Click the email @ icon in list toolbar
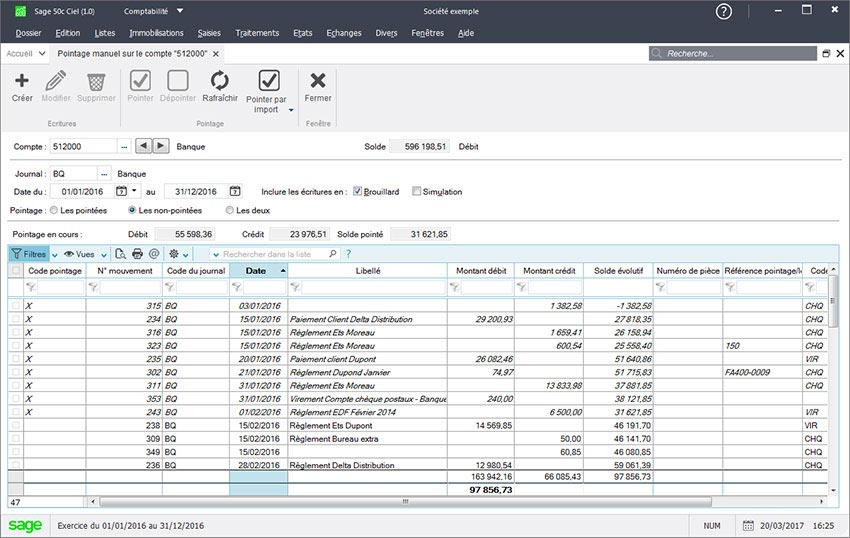The height and width of the screenshot is (538, 850). click(x=154, y=254)
